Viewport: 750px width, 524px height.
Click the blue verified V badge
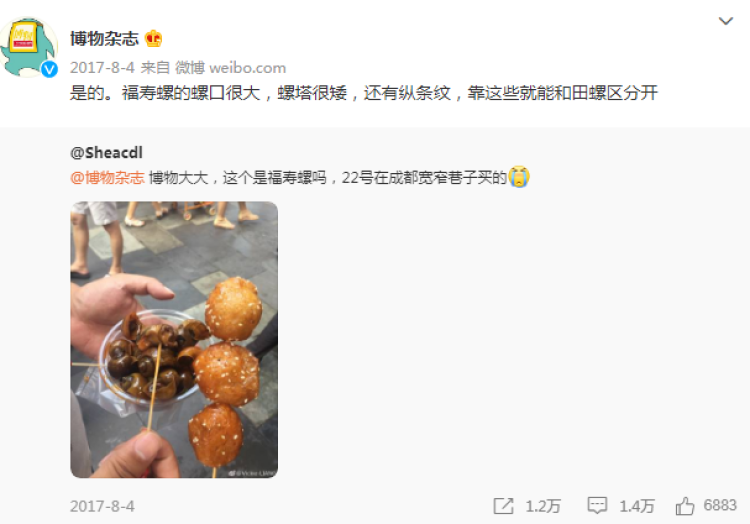click(x=49, y=69)
